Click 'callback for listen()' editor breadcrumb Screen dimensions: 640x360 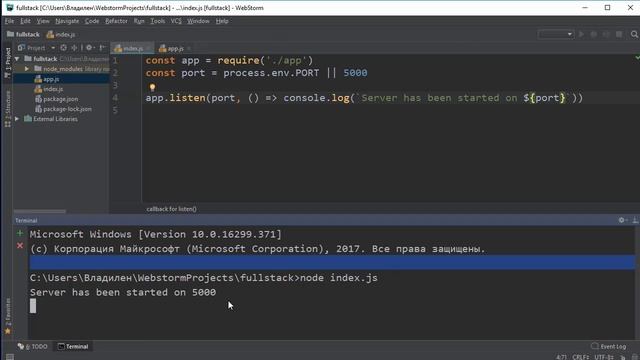[x=171, y=209]
